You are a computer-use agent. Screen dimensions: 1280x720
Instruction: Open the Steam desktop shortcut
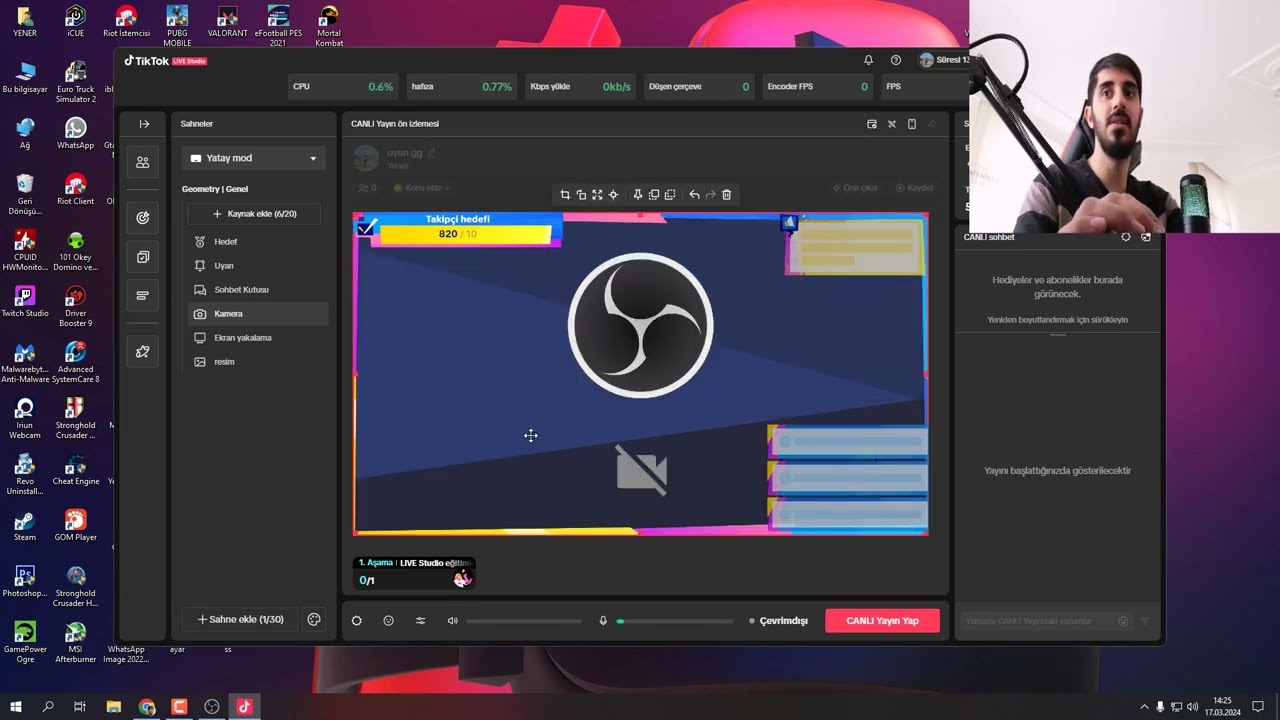[x=25, y=526]
